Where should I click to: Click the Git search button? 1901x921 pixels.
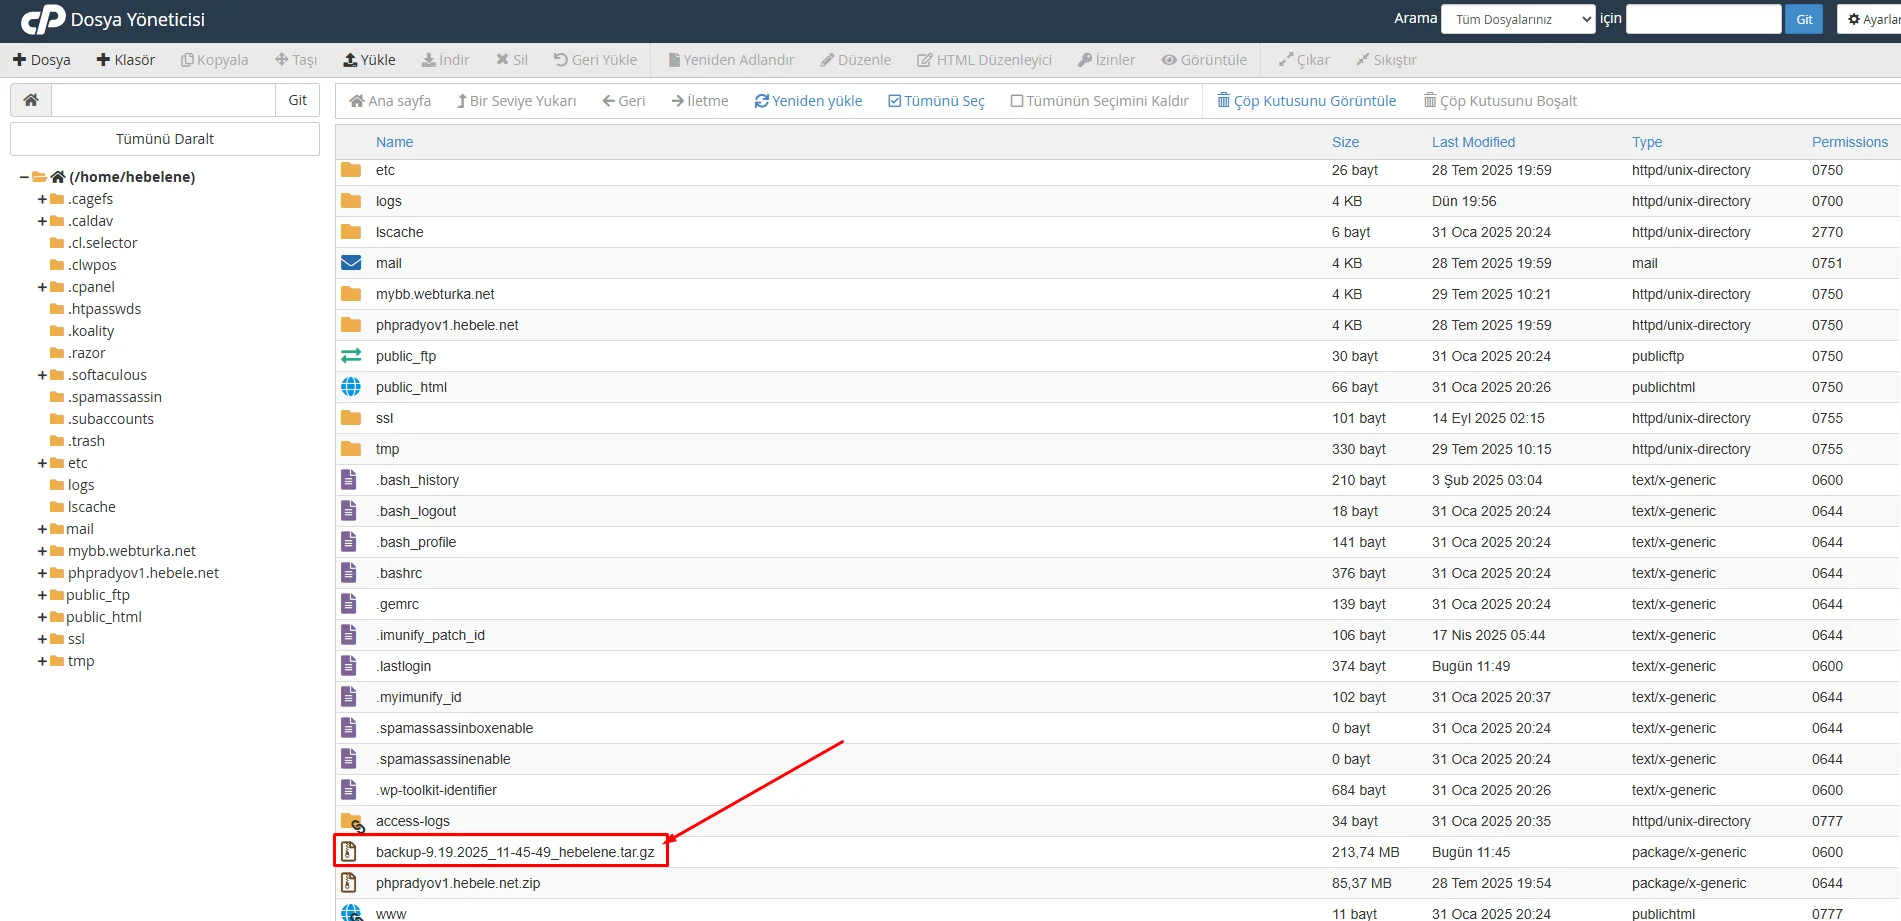(x=1803, y=19)
